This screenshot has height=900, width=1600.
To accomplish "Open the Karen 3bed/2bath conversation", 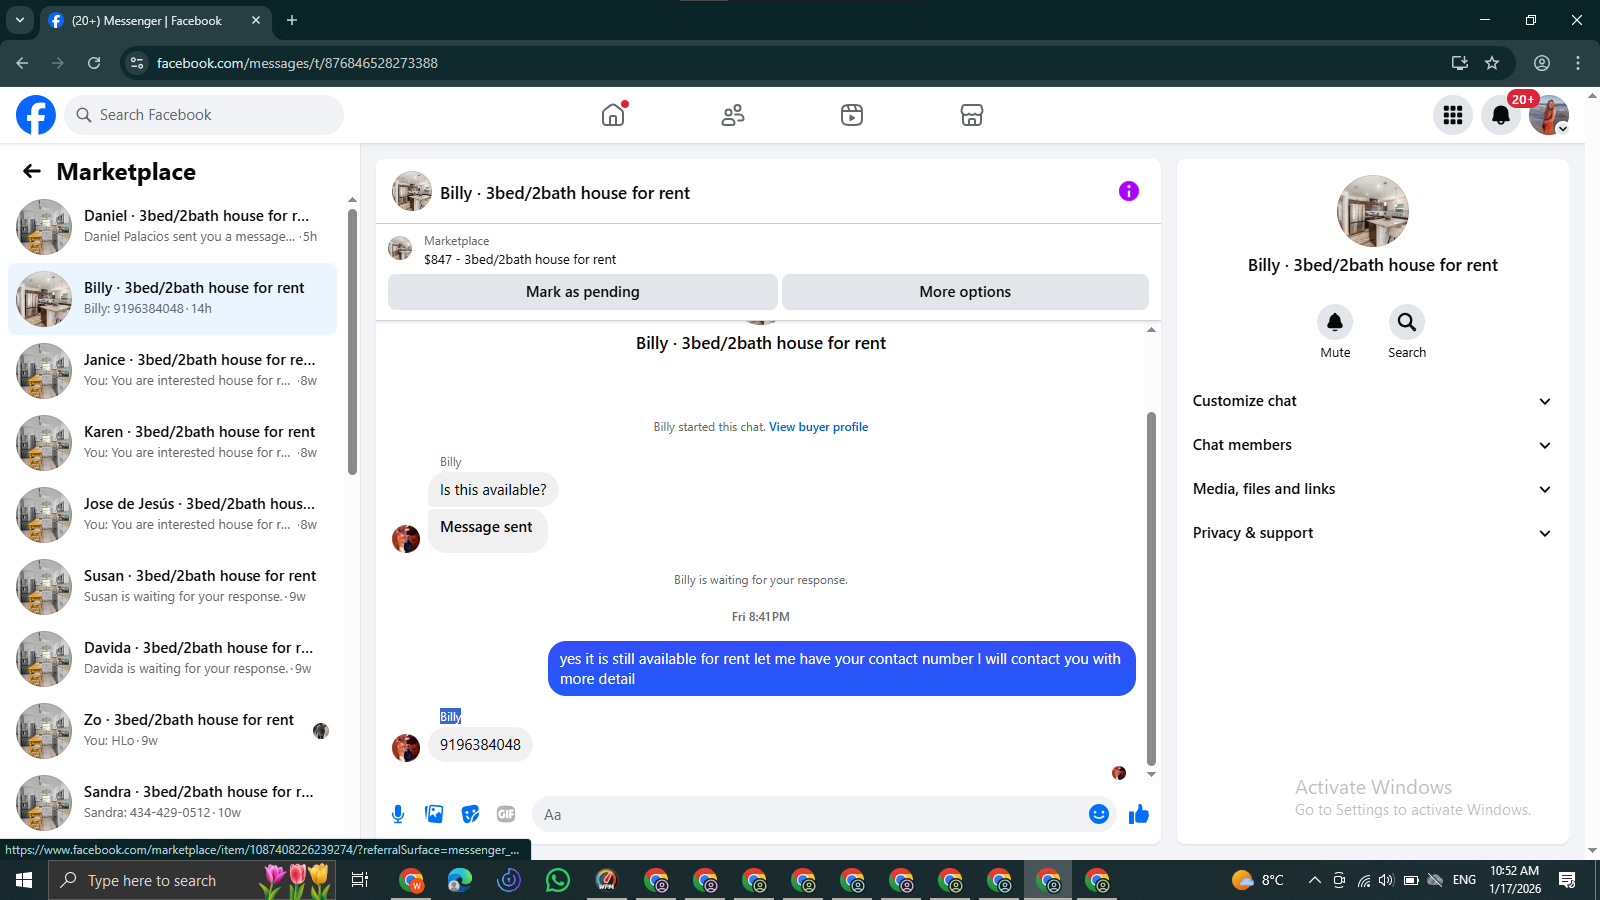I will tap(172, 443).
